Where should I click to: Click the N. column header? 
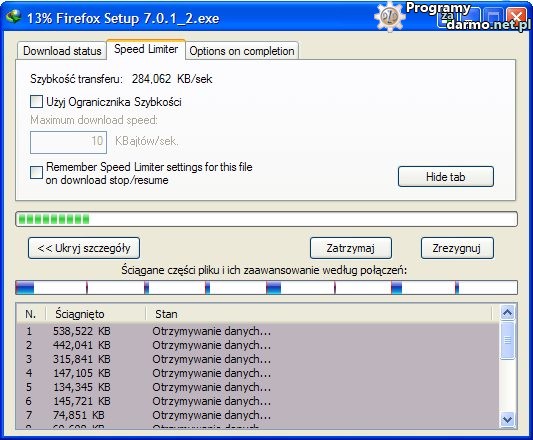pyautogui.click(x=31, y=314)
